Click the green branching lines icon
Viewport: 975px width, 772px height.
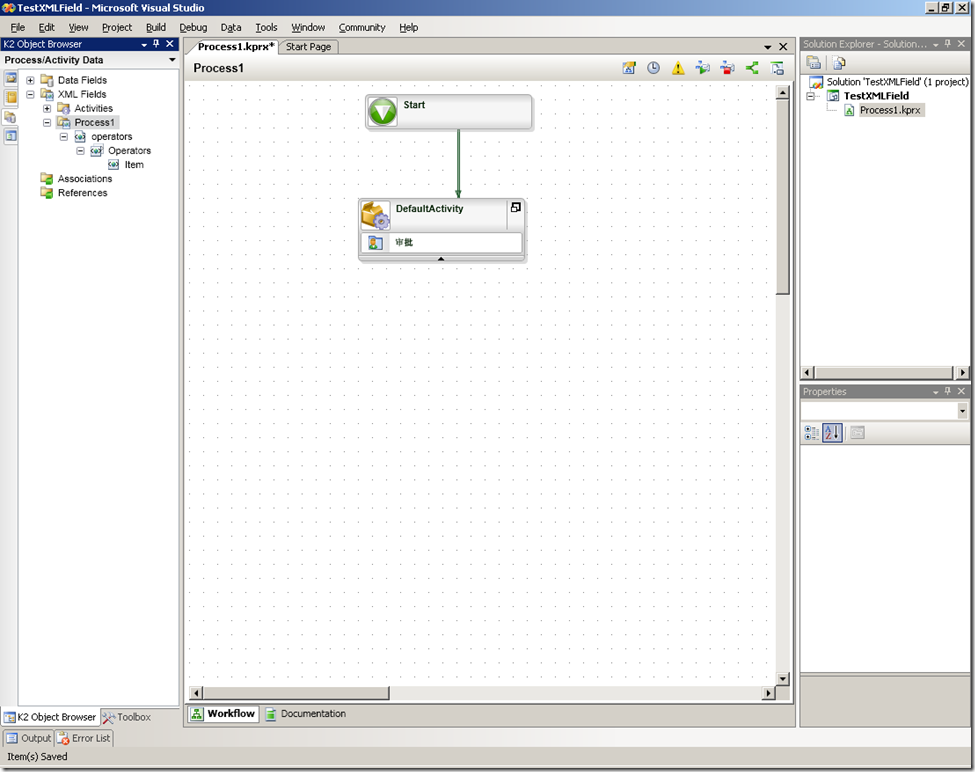(x=752, y=68)
